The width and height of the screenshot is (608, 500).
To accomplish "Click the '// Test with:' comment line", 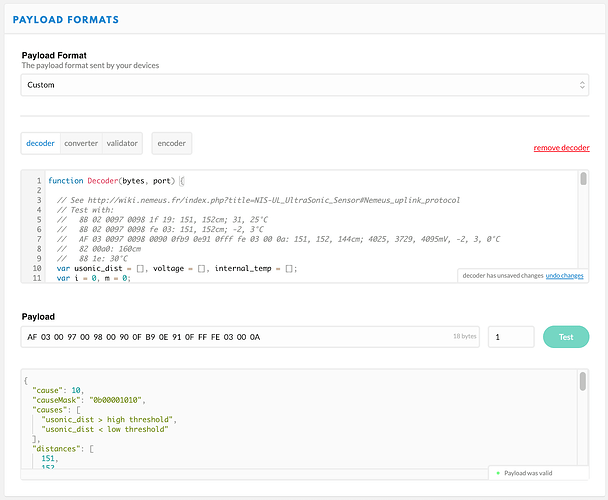I will click(x=85, y=210).
